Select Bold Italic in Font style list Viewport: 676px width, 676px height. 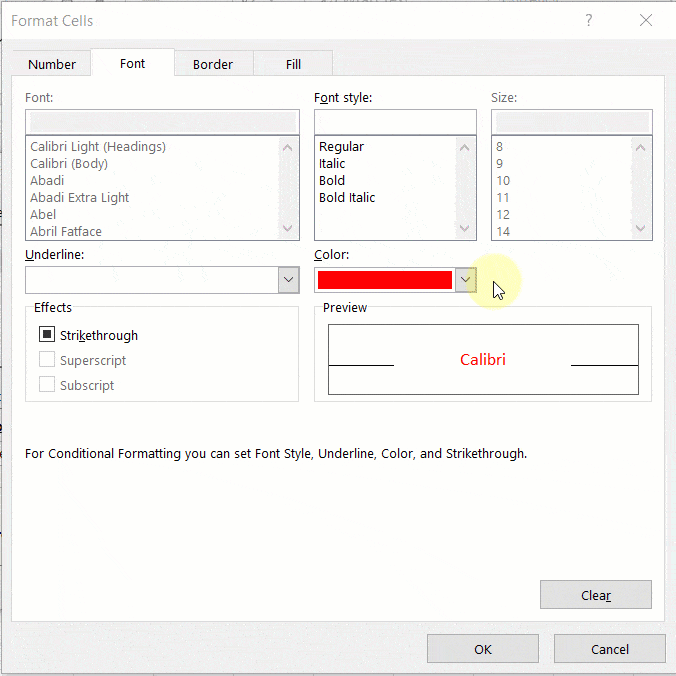(x=347, y=198)
